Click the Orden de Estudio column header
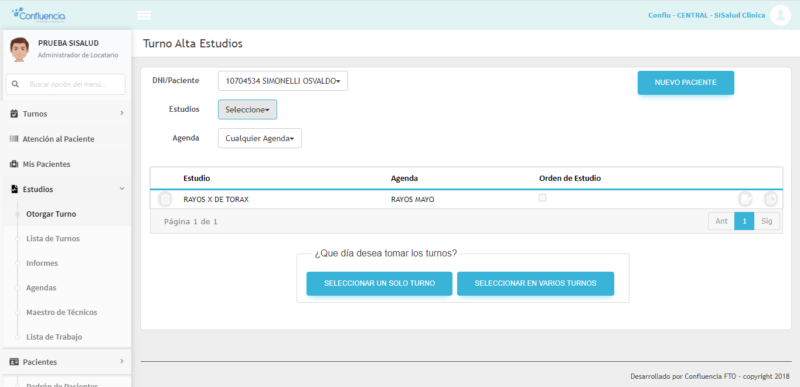The height and width of the screenshot is (387, 800). click(570, 178)
